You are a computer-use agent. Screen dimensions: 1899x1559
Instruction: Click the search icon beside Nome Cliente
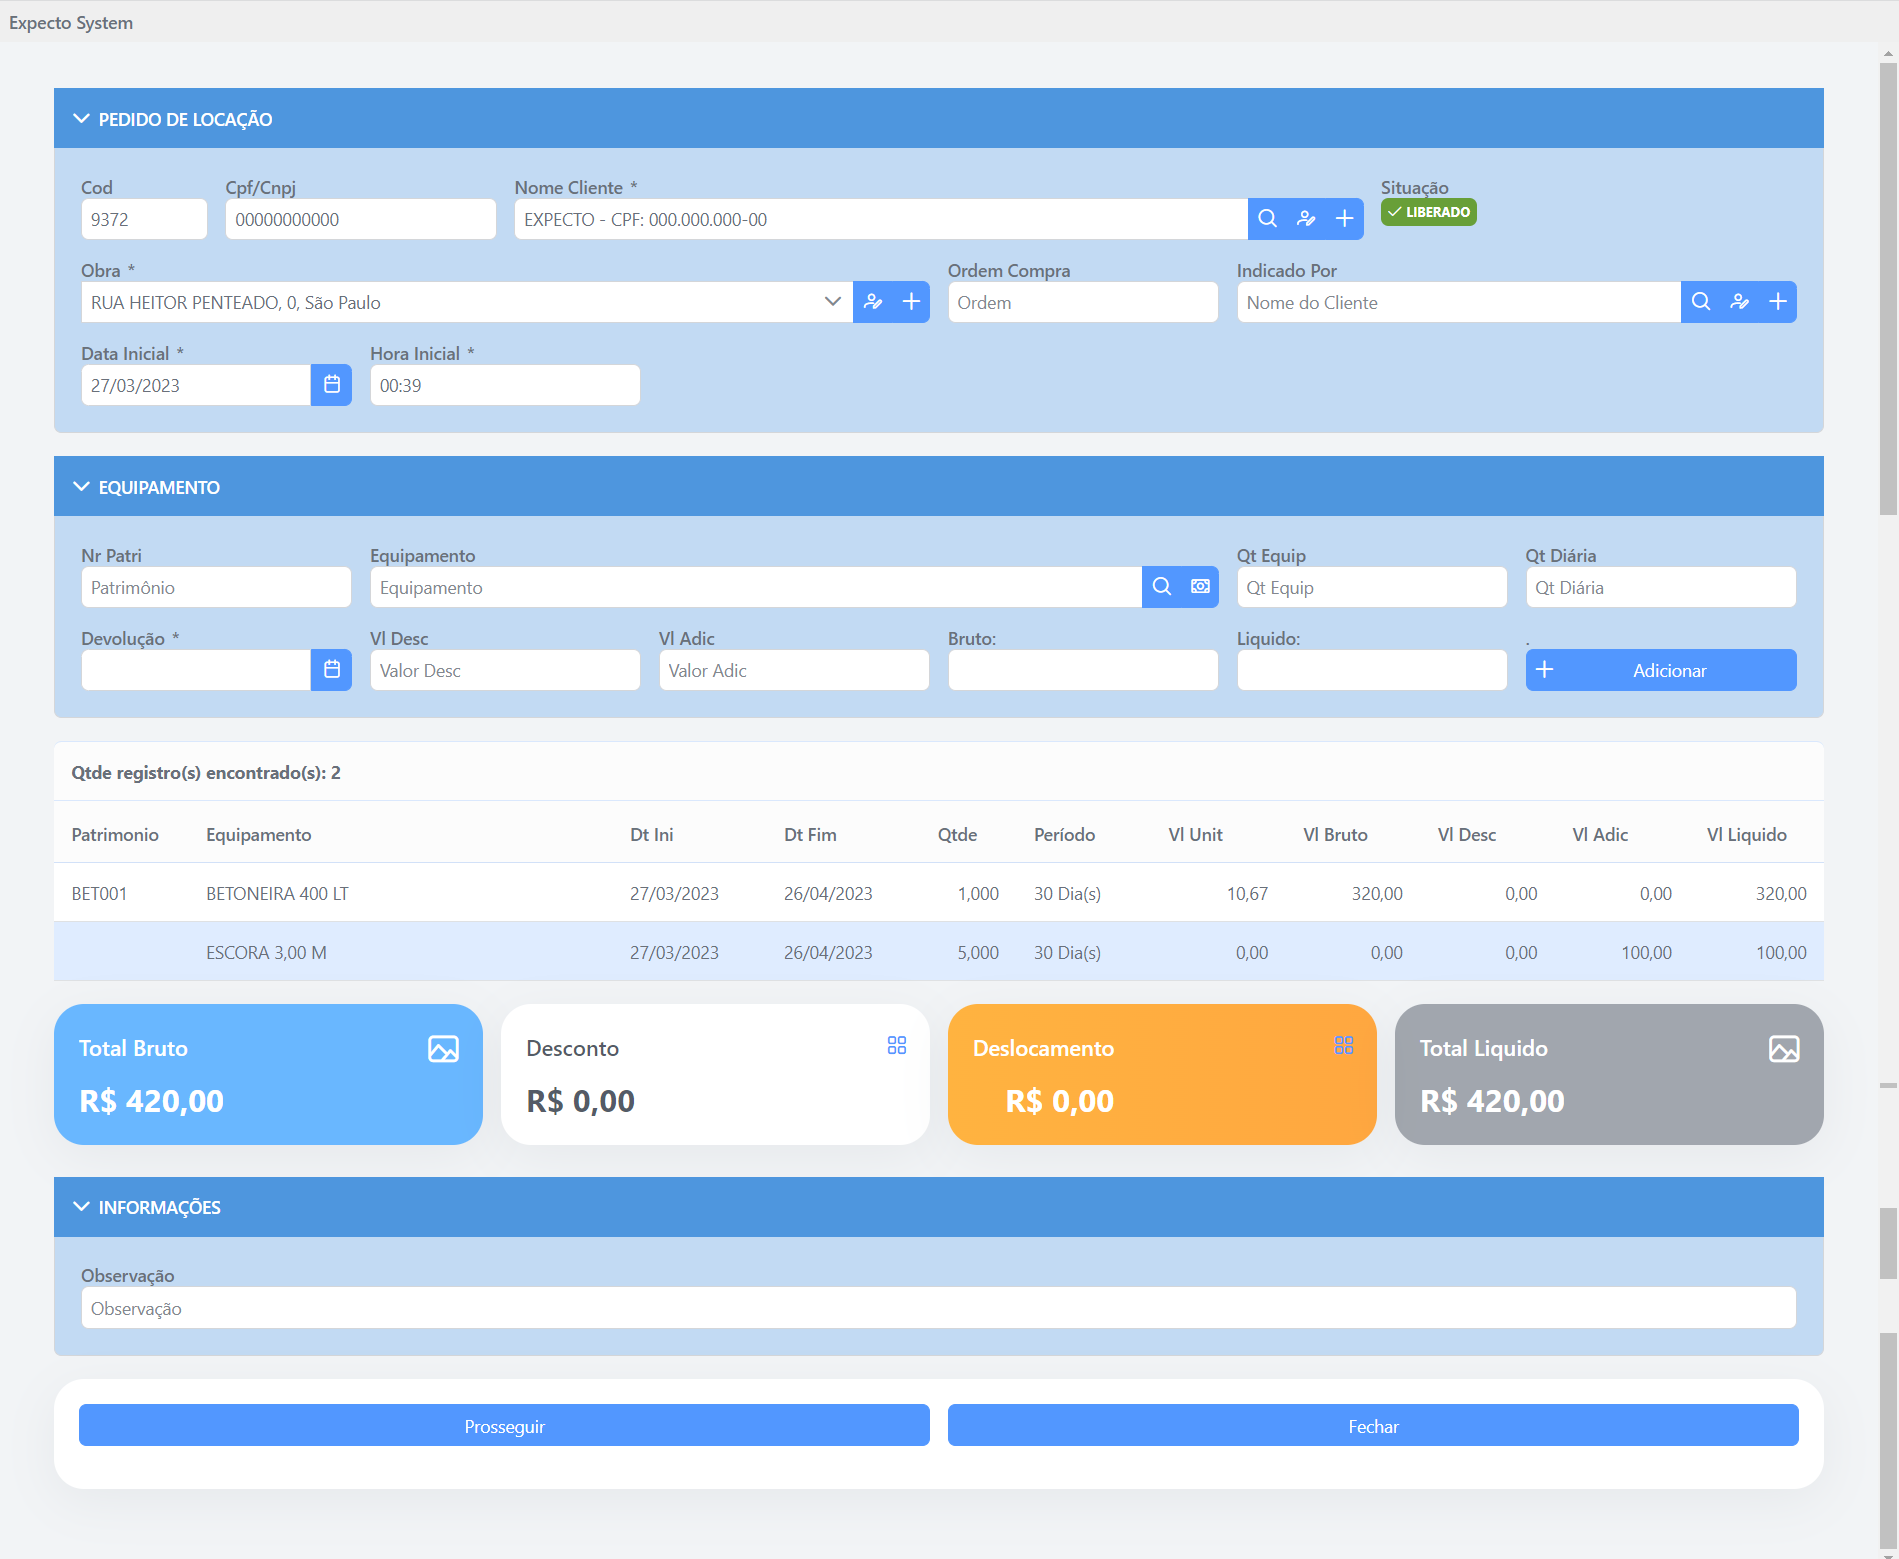(x=1267, y=219)
